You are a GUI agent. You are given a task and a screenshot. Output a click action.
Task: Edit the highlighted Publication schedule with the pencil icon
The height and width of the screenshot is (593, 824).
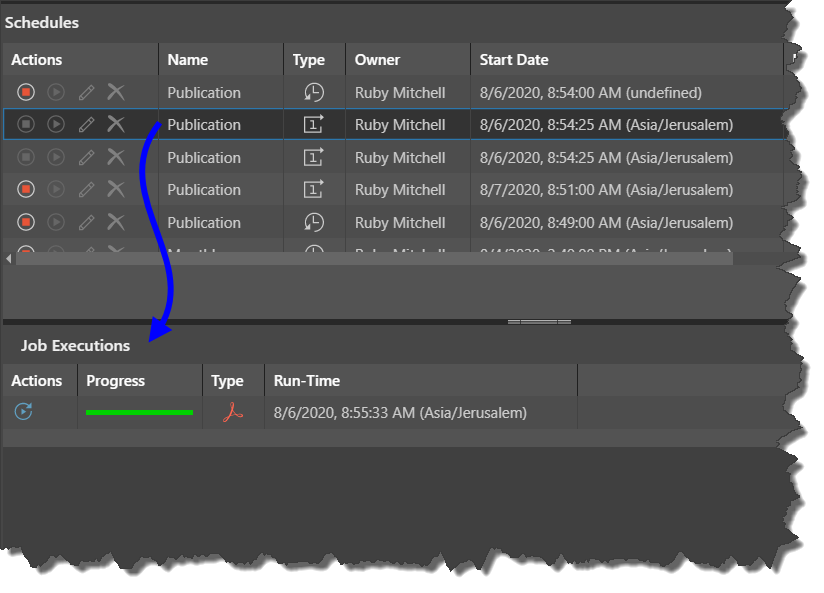[x=87, y=124]
